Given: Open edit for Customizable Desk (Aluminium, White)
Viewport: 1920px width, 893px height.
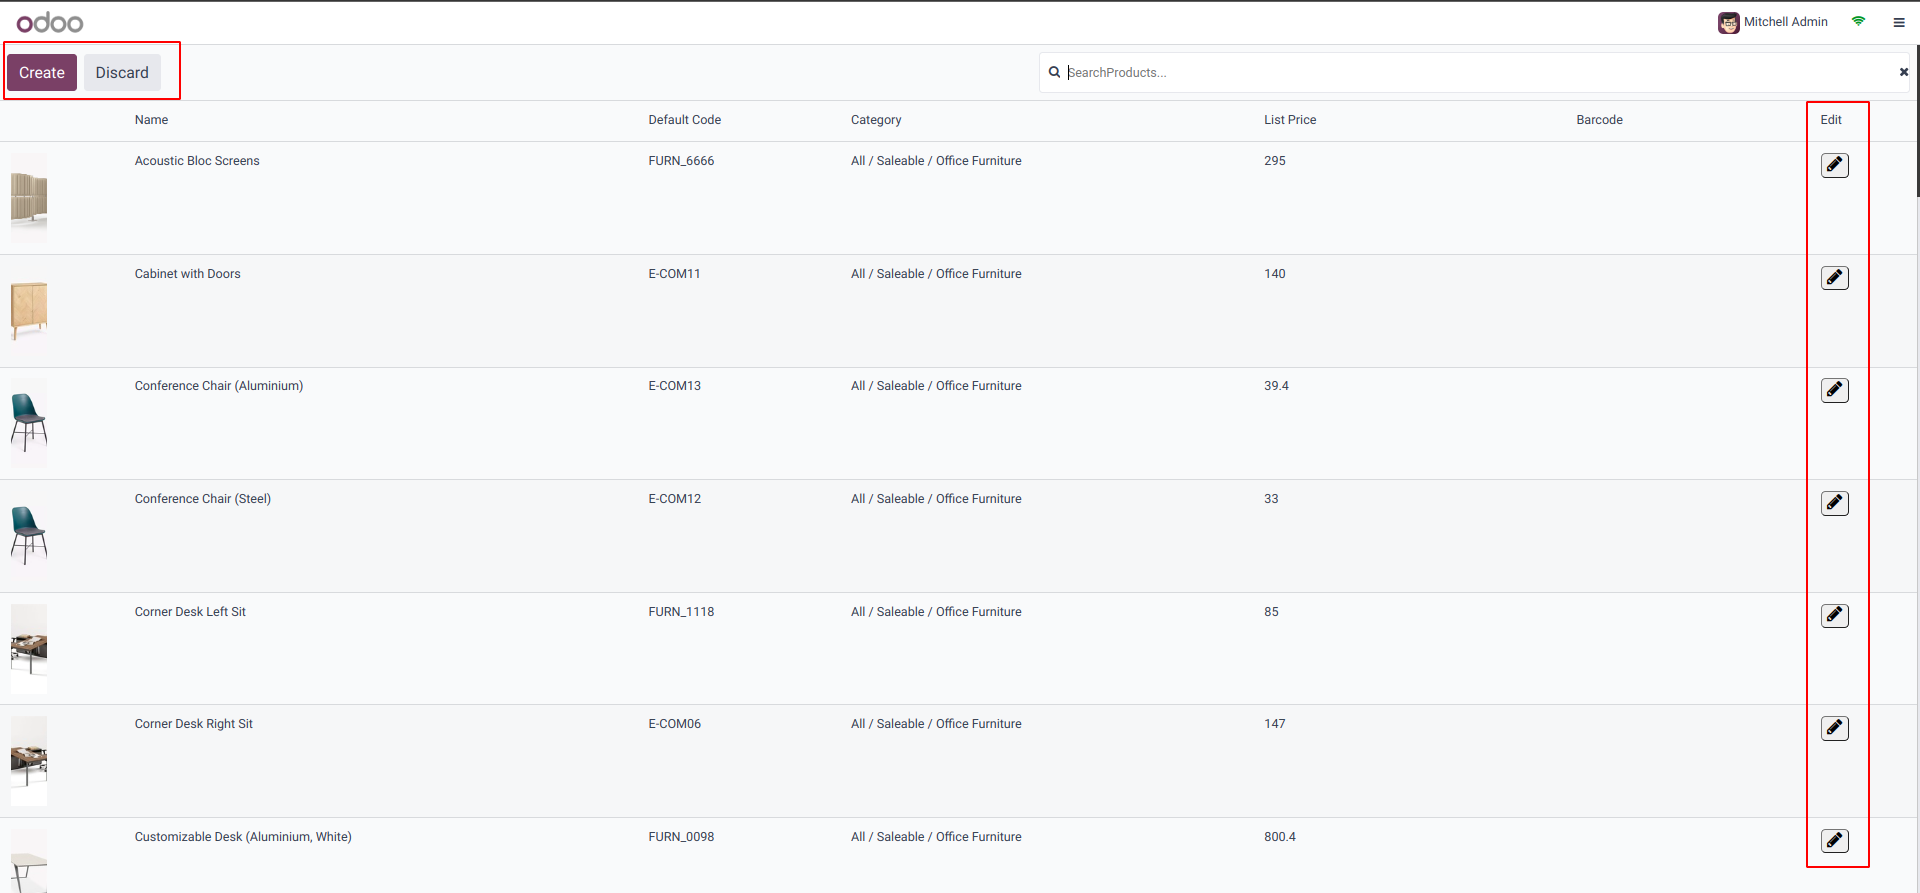Looking at the screenshot, I should coord(1834,841).
